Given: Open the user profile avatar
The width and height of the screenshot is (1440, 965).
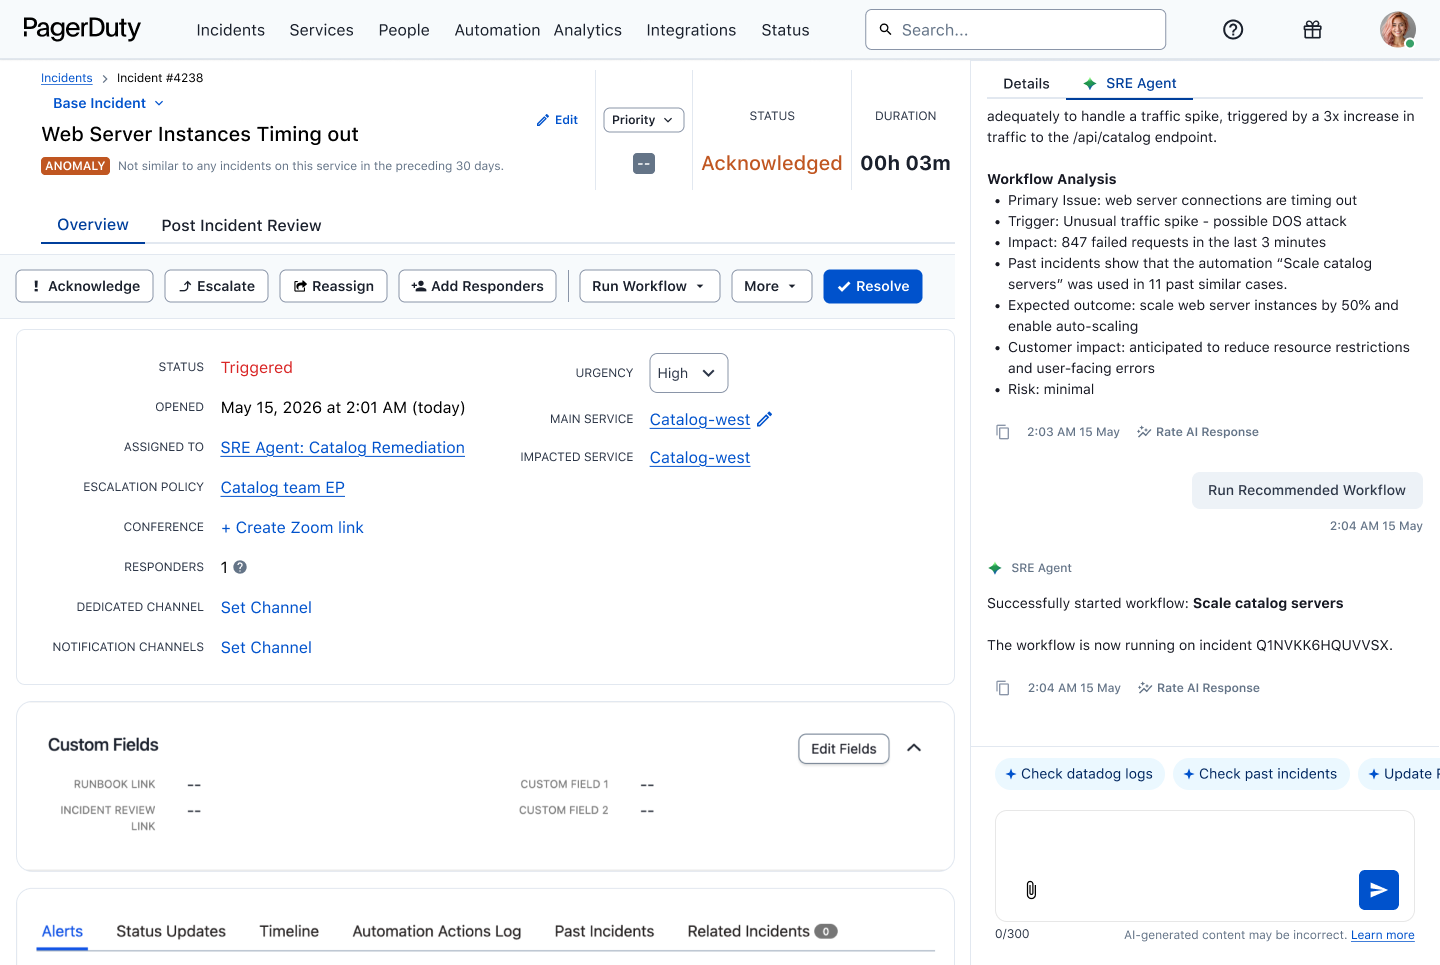Looking at the screenshot, I should (x=1397, y=30).
